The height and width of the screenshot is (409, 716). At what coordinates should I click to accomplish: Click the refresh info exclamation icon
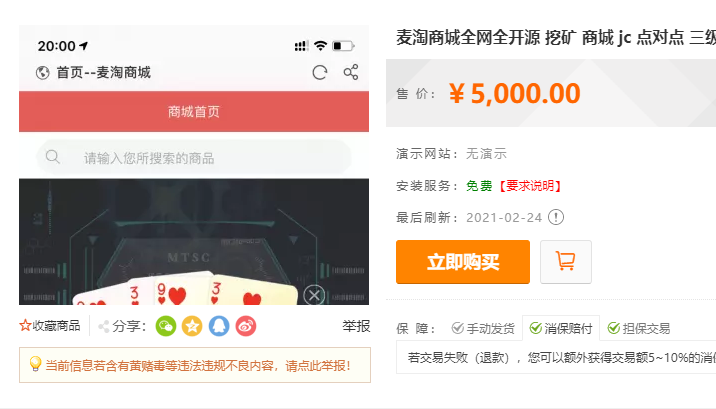(x=556, y=217)
